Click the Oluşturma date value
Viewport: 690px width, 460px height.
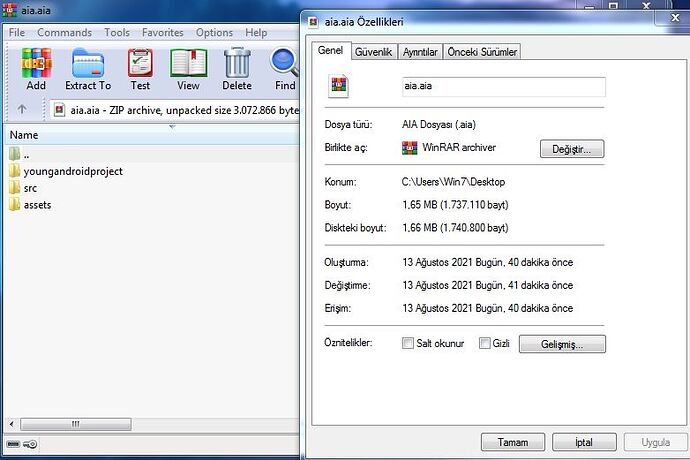(x=488, y=262)
